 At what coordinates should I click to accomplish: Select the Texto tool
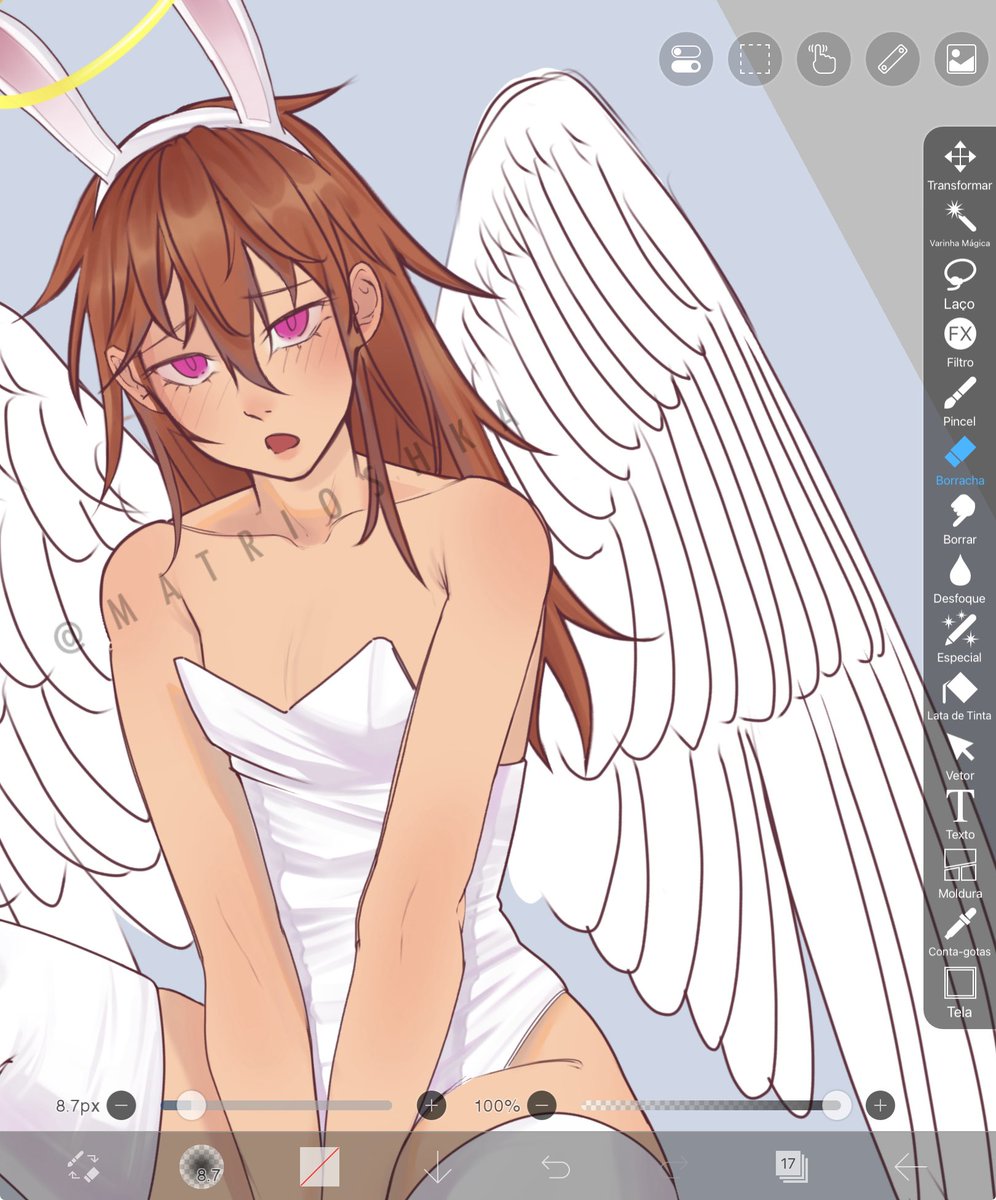(x=960, y=815)
